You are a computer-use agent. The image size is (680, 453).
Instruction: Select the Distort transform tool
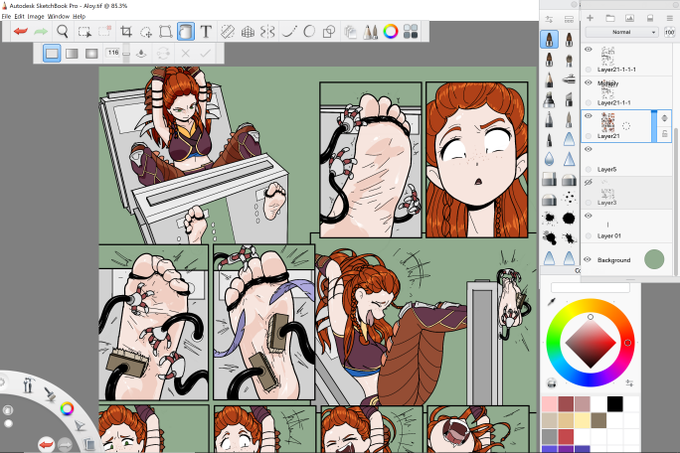pyautogui.click(x=165, y=32)
